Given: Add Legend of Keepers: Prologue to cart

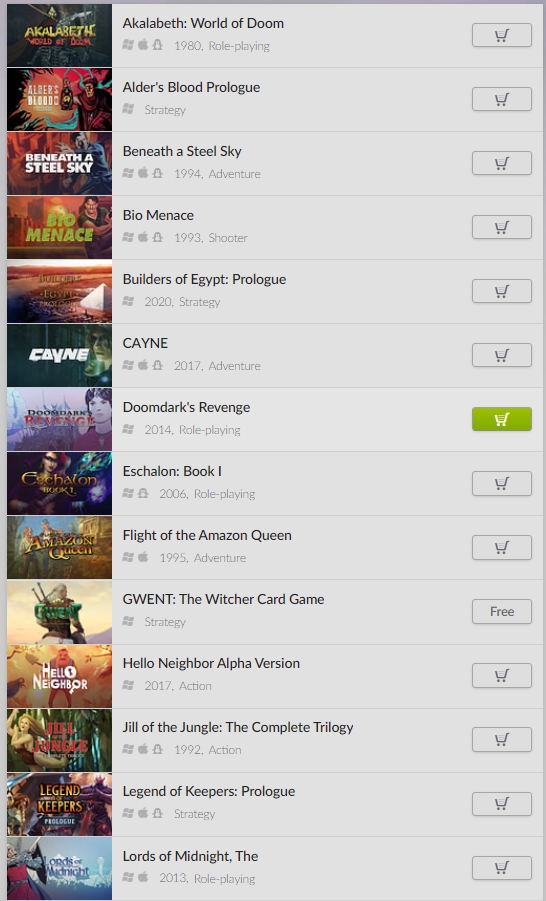Looking at the screenshot, I should (x=502, y=803).
